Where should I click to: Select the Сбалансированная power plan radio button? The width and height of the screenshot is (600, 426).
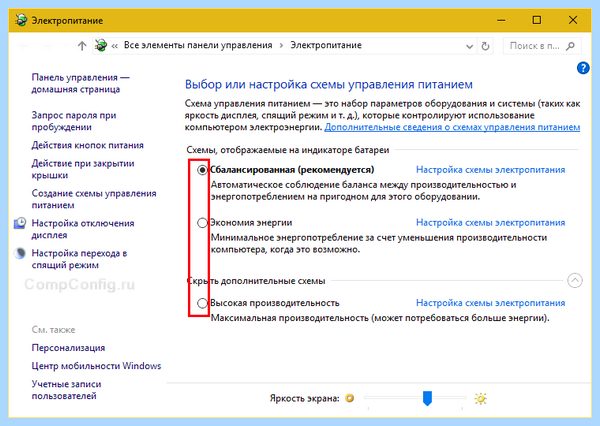[x=202, y=170]
